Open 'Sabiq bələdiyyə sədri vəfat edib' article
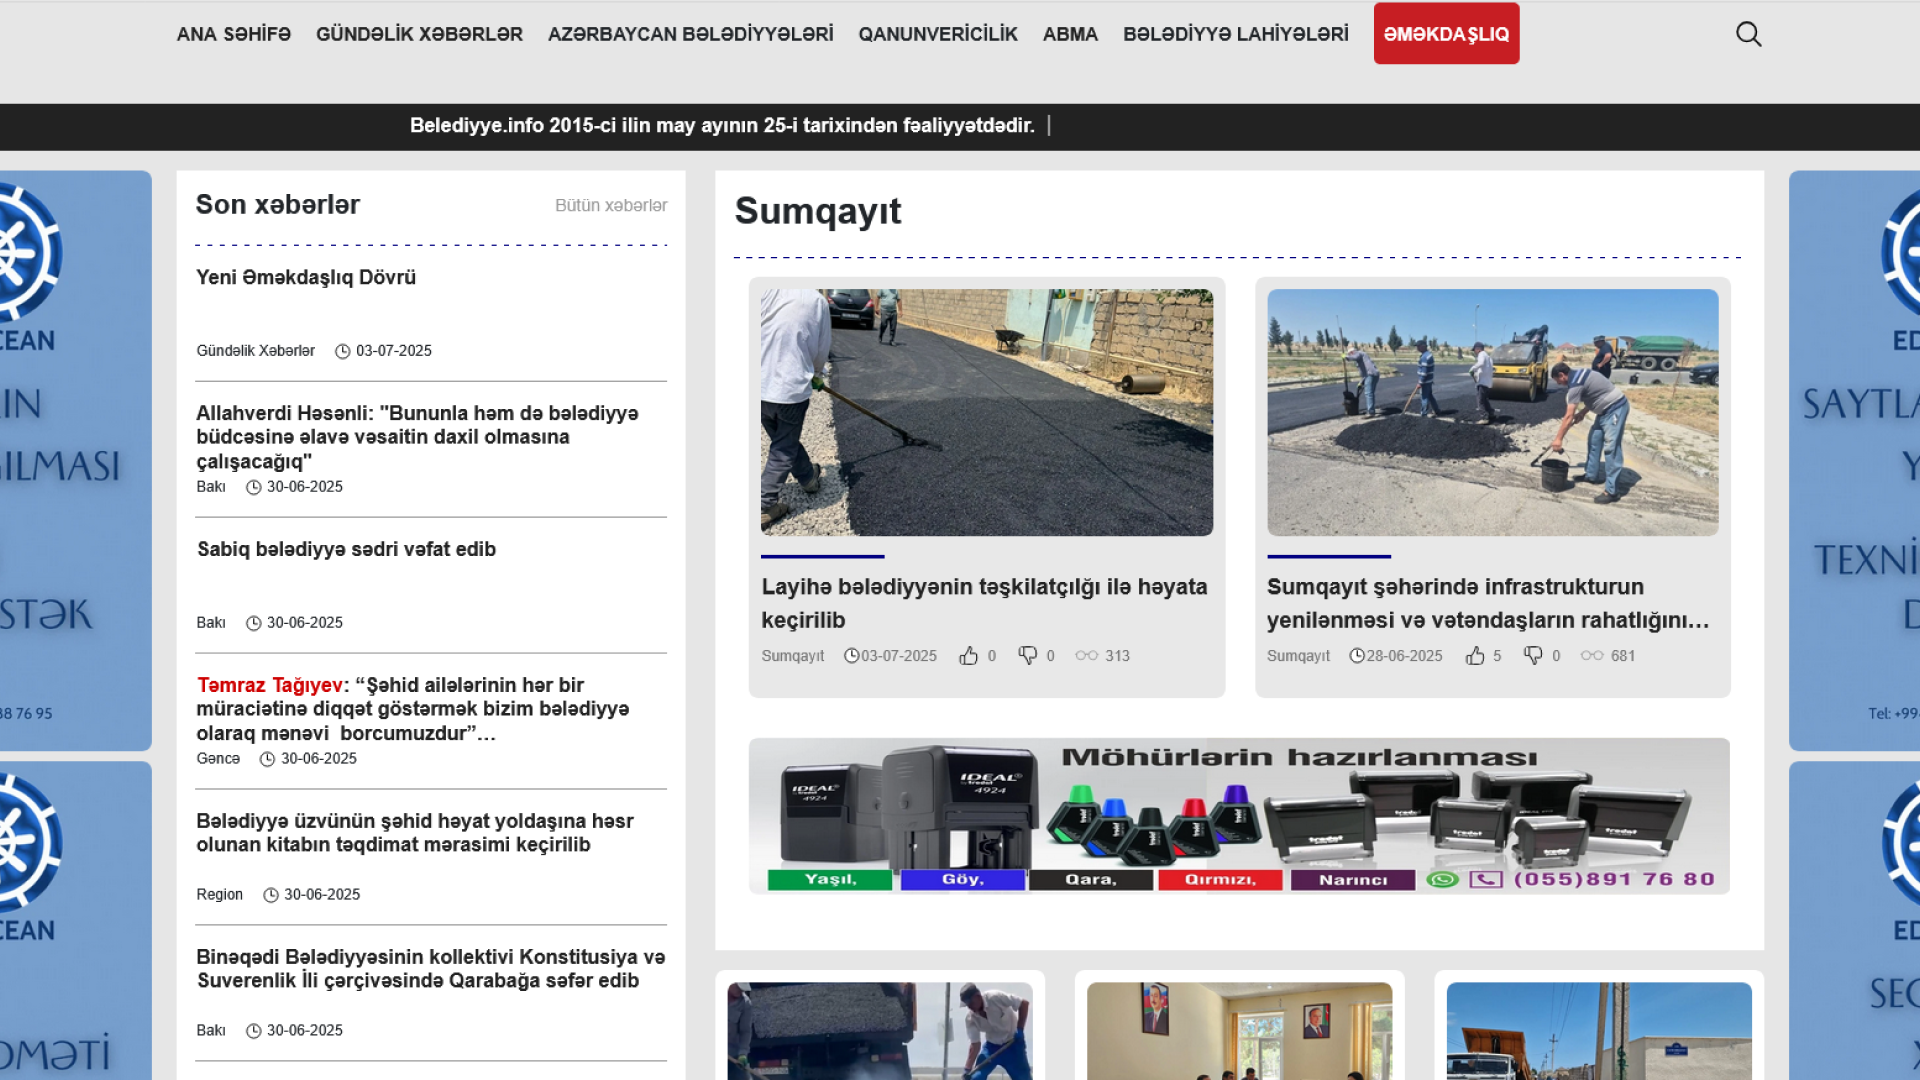Viewport: 1920px width, 1080px height. (x=346, y=549)
